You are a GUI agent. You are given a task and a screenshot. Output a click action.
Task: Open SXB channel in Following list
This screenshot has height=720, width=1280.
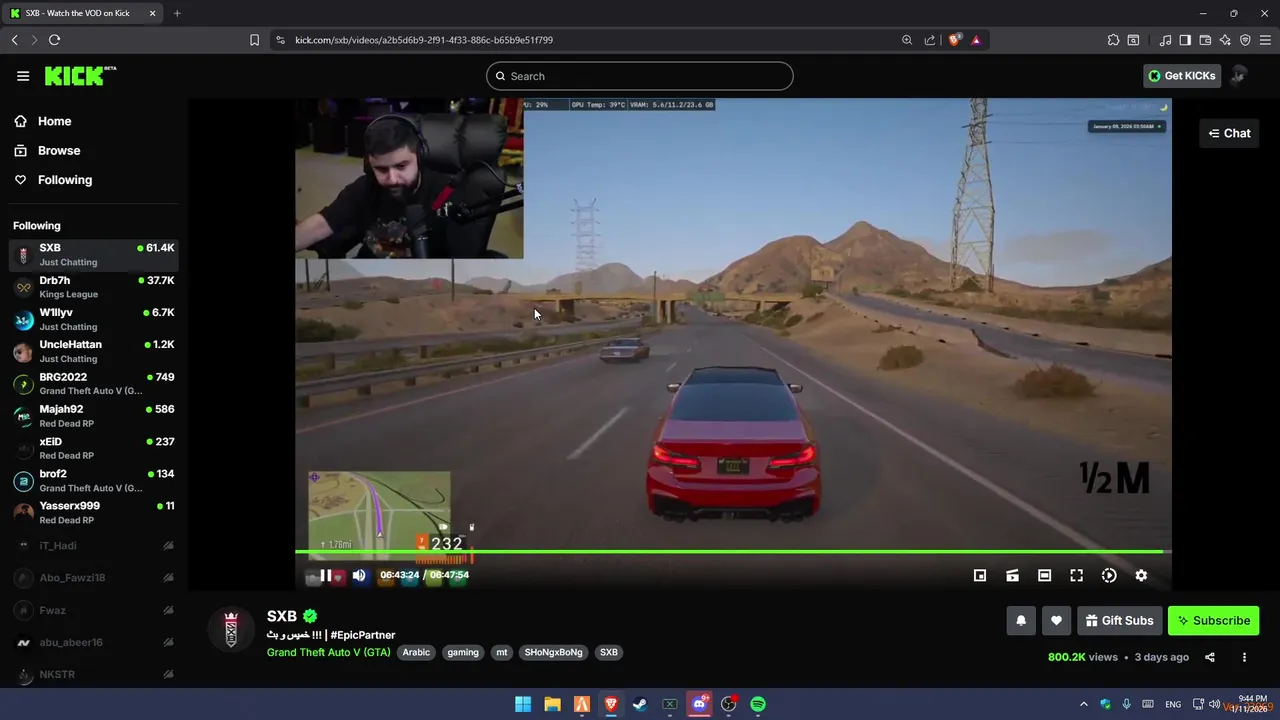tap(94, 255)
